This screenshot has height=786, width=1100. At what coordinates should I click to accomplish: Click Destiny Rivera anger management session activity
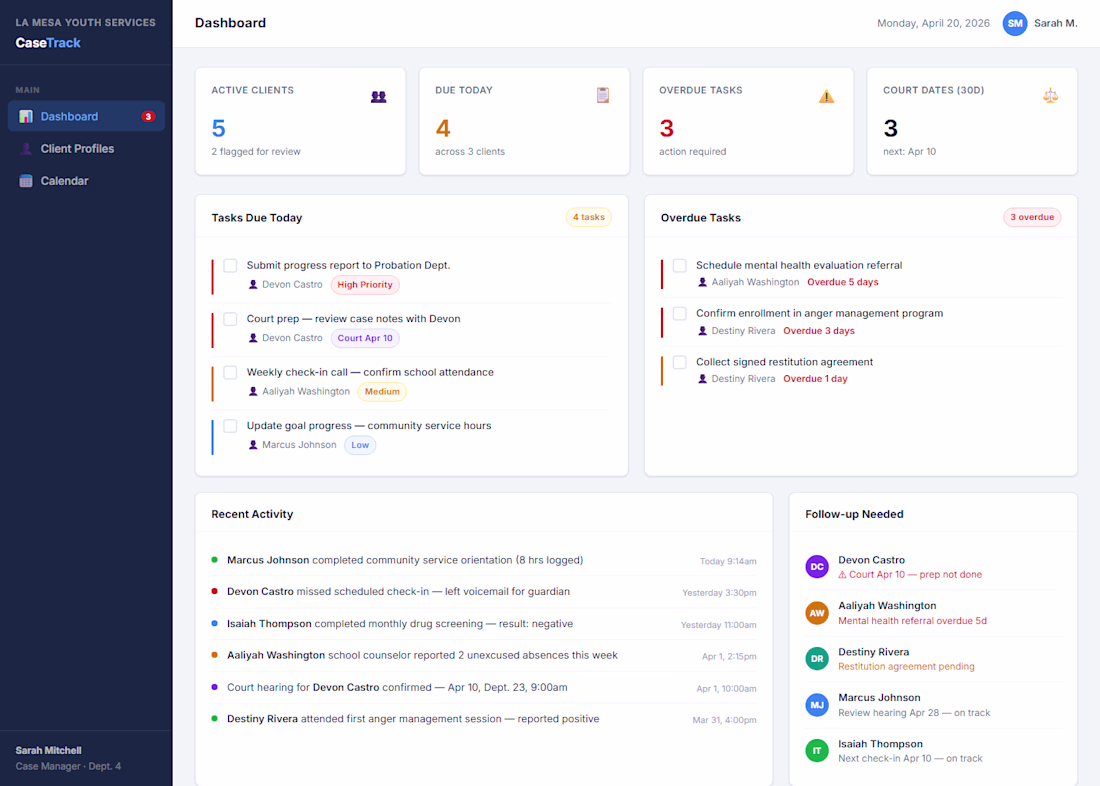click(x=484, y=719)
